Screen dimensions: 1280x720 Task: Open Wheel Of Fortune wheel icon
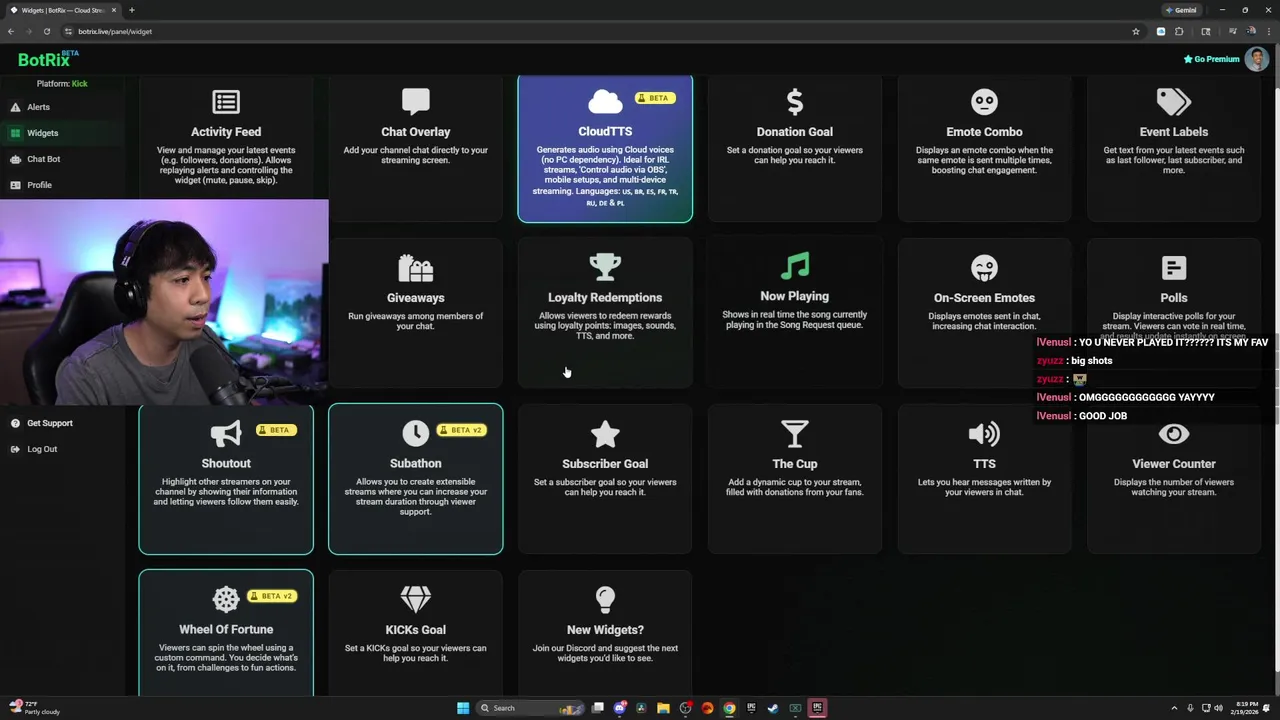coord(226,599)
